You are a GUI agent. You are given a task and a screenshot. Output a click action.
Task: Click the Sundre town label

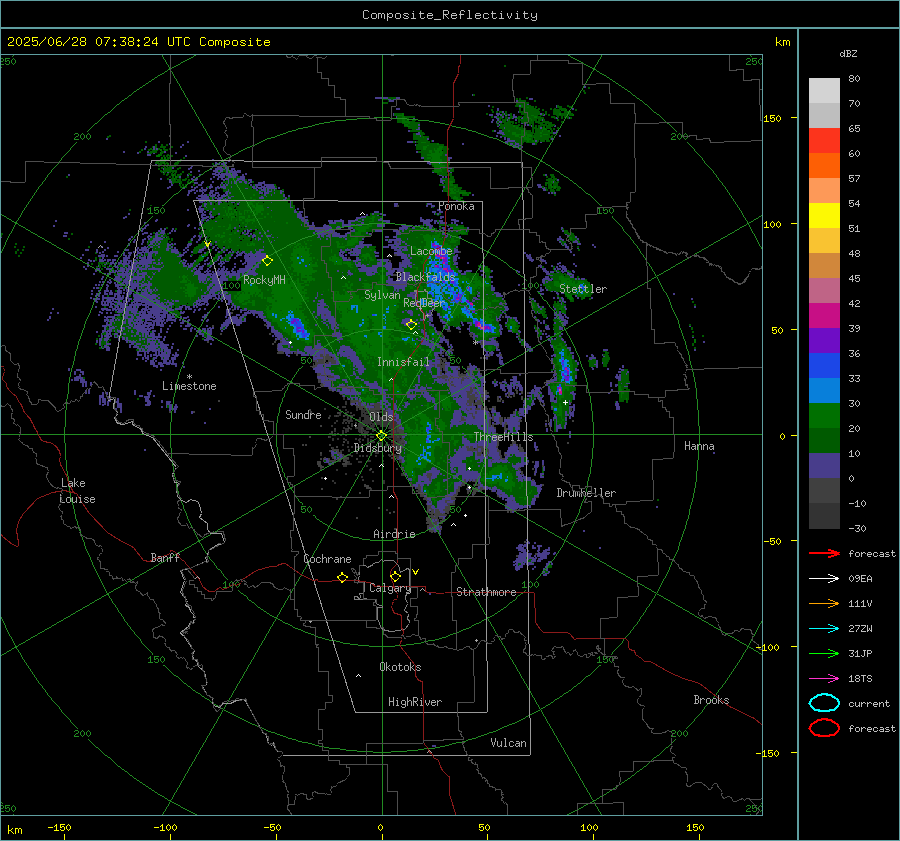click(303, 414)
